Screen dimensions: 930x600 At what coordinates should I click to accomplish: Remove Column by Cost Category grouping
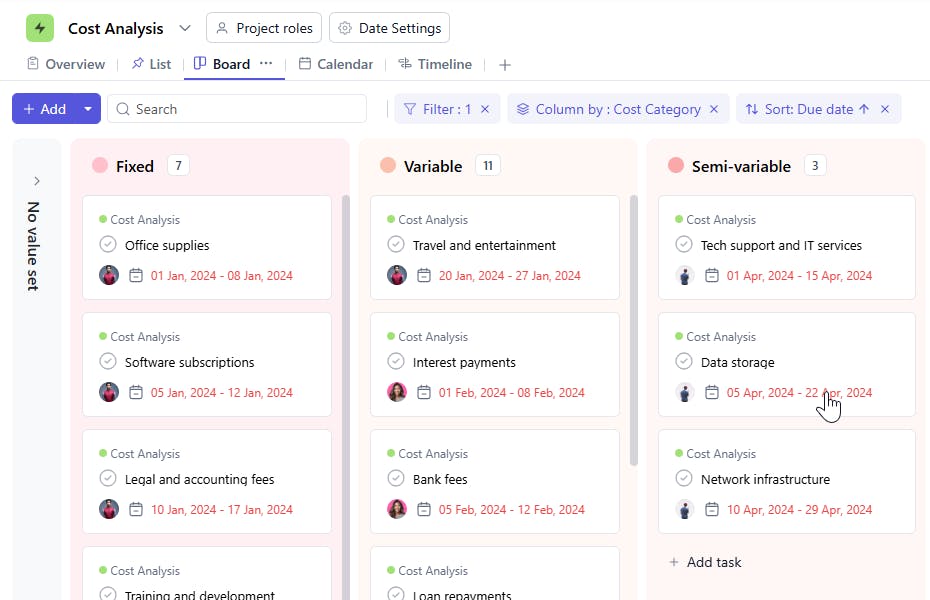coord(714,109)
